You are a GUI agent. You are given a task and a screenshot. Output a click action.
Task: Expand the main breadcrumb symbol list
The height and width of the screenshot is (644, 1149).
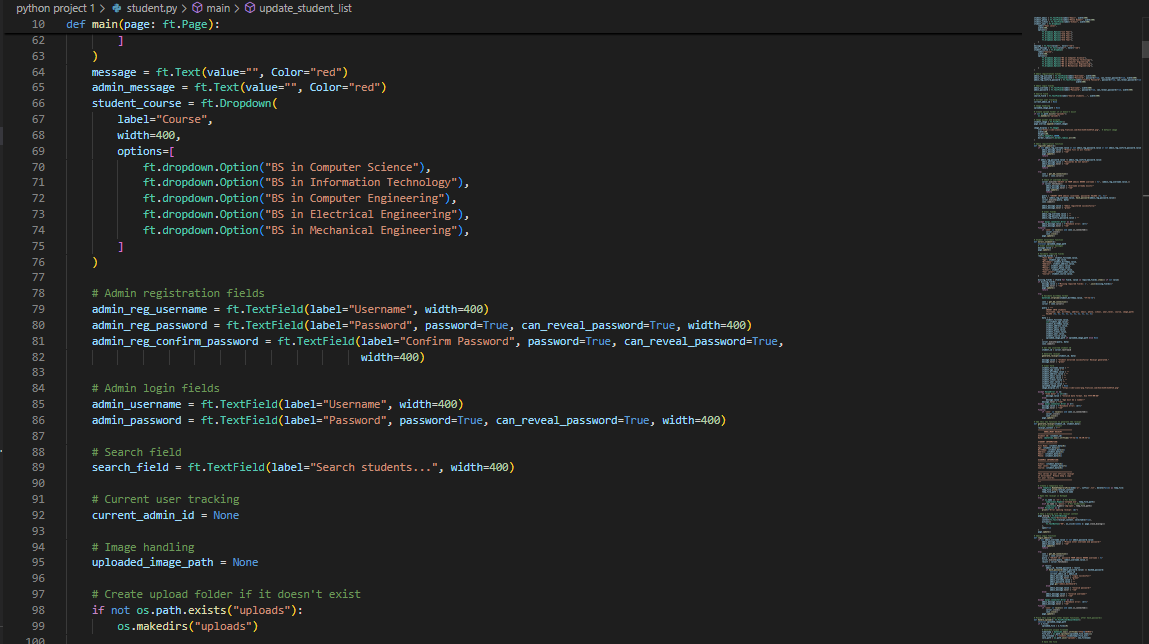218,8
